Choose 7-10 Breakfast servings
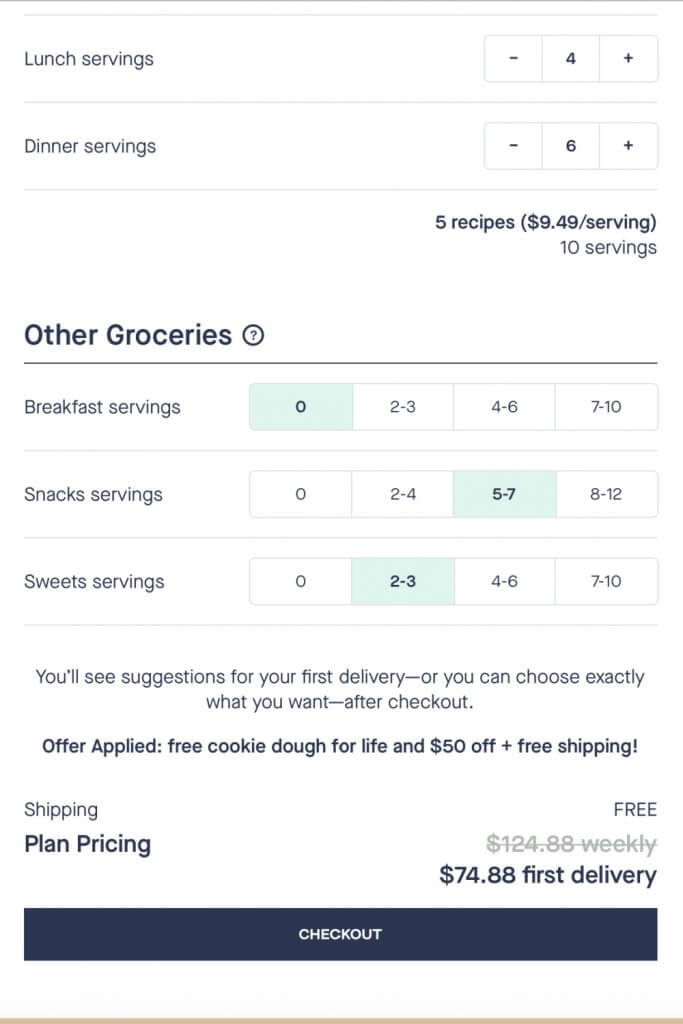Viewport: 683px width, 1024px height. 606,407
